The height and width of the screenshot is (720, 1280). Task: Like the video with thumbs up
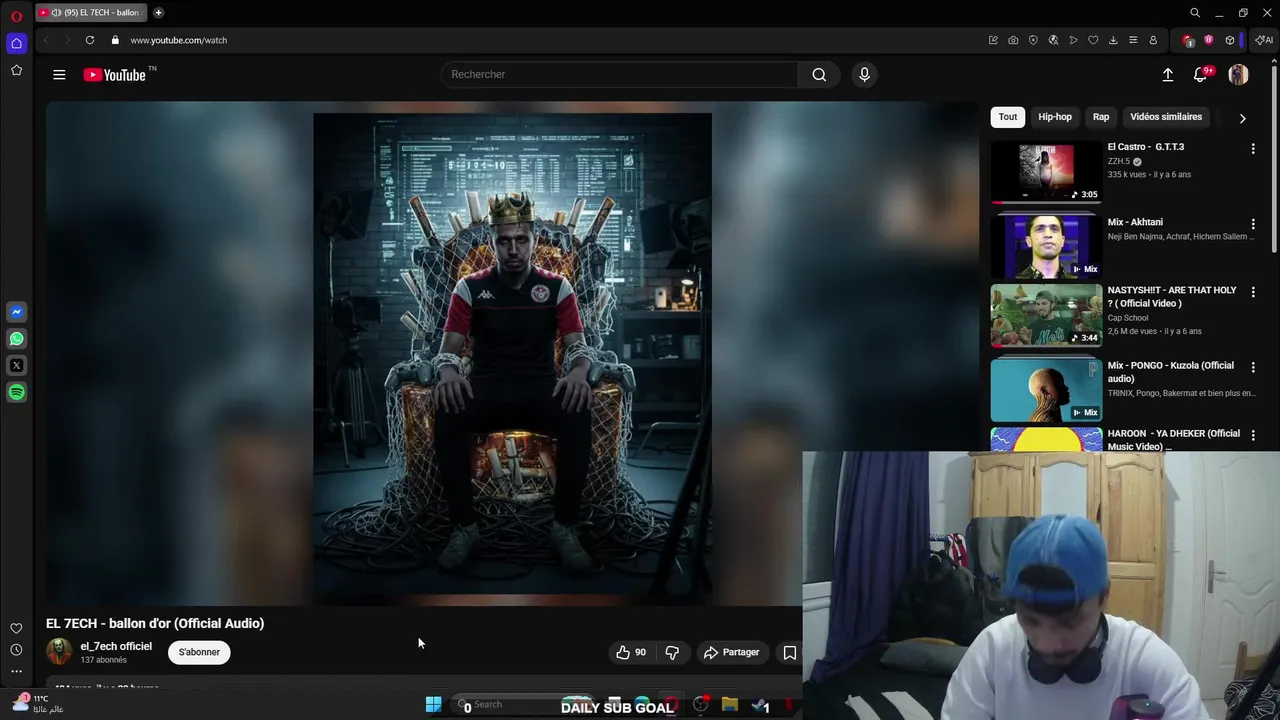[631, 652]
